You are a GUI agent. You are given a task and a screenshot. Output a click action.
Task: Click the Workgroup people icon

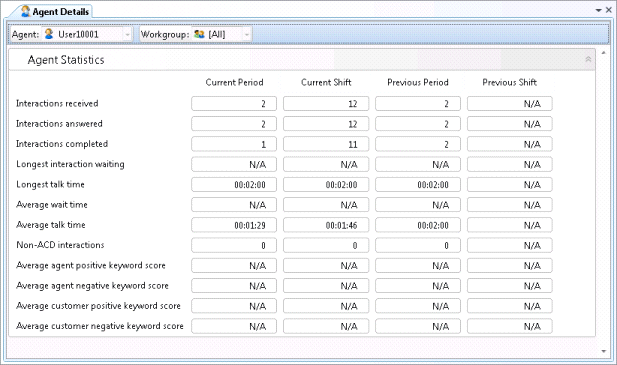click(200, 34)
